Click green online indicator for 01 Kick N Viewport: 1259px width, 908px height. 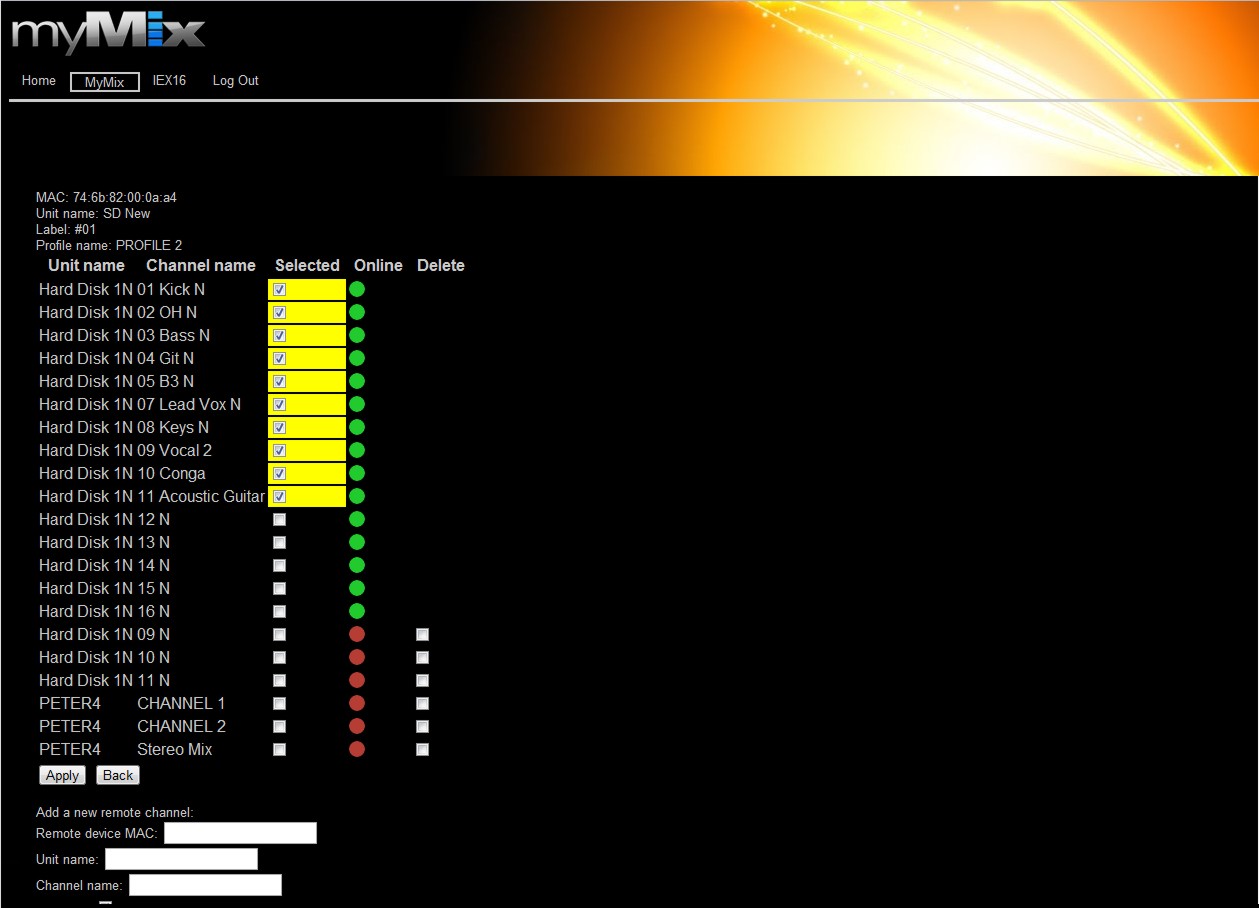pos(357,289)
